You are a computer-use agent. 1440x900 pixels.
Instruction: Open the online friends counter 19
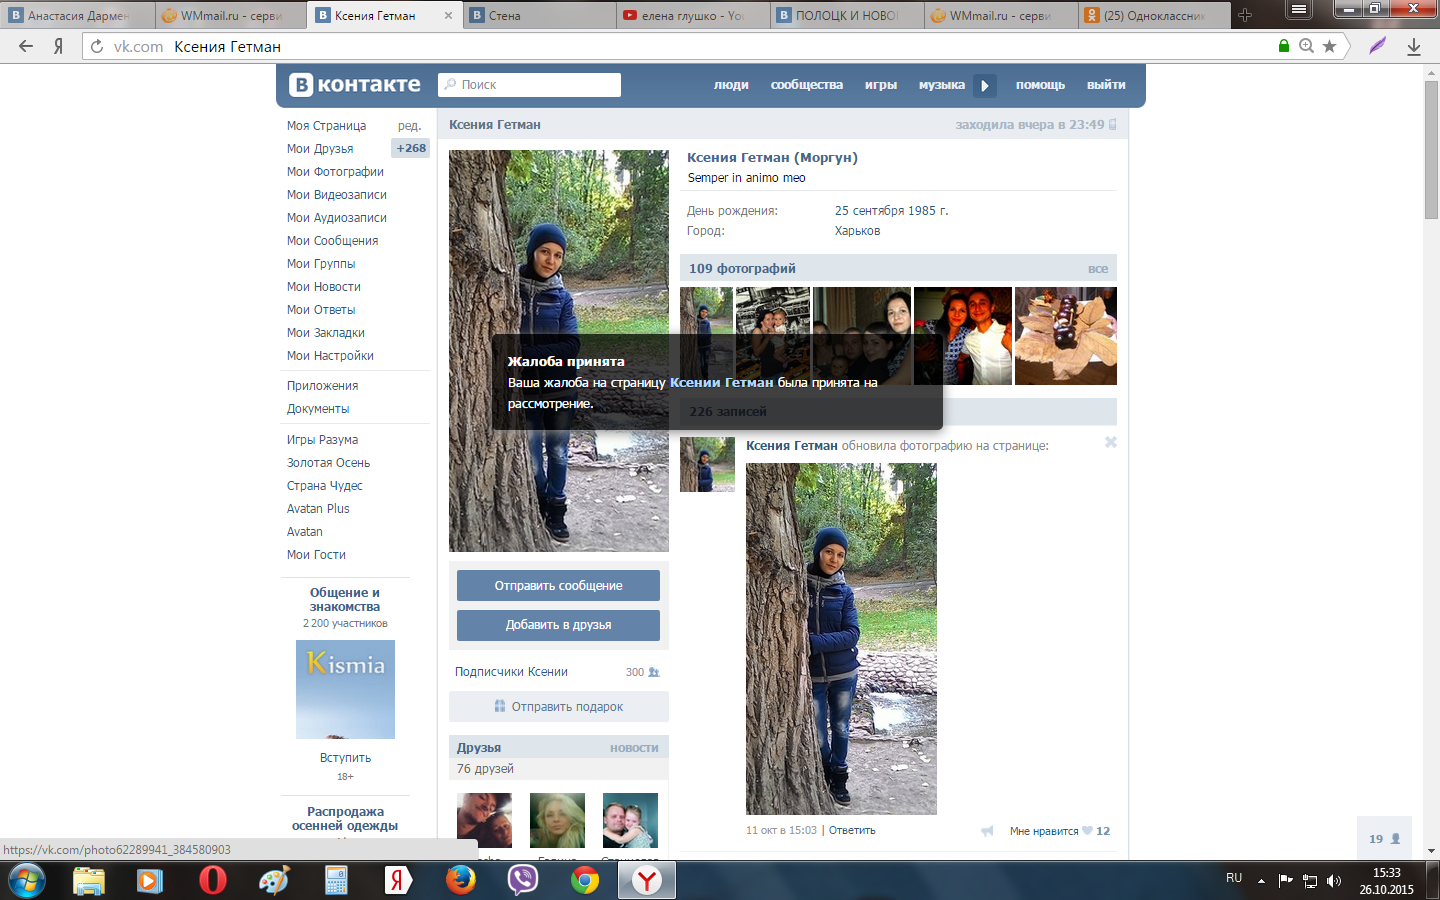(1385, 838)
